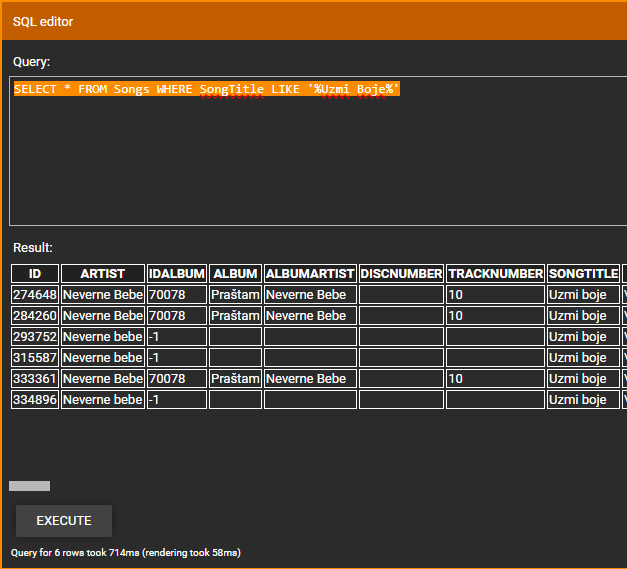Click the cell with ID 293752
Viewport: 627px width, 569px height.
tap(35, 337)
